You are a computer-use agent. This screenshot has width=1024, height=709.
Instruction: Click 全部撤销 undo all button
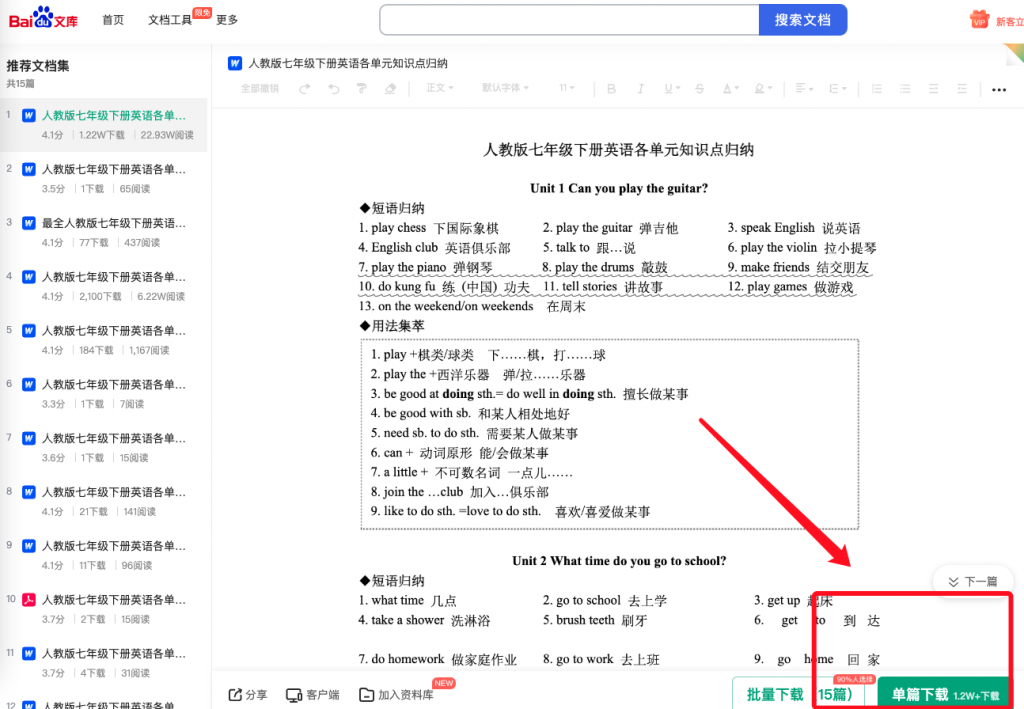(x=260, y=88)
